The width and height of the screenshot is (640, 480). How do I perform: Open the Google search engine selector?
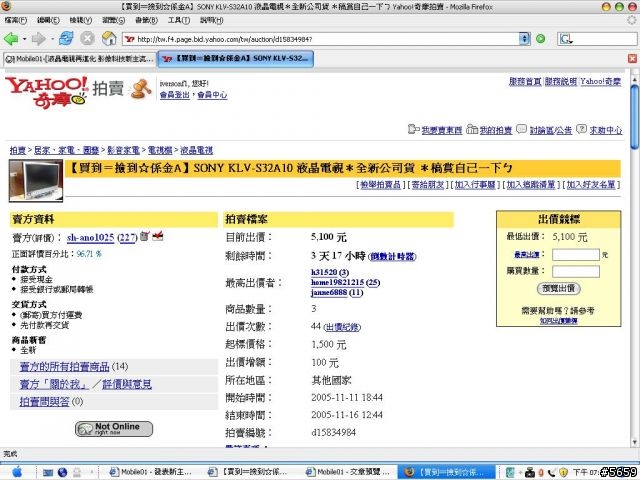567,39
